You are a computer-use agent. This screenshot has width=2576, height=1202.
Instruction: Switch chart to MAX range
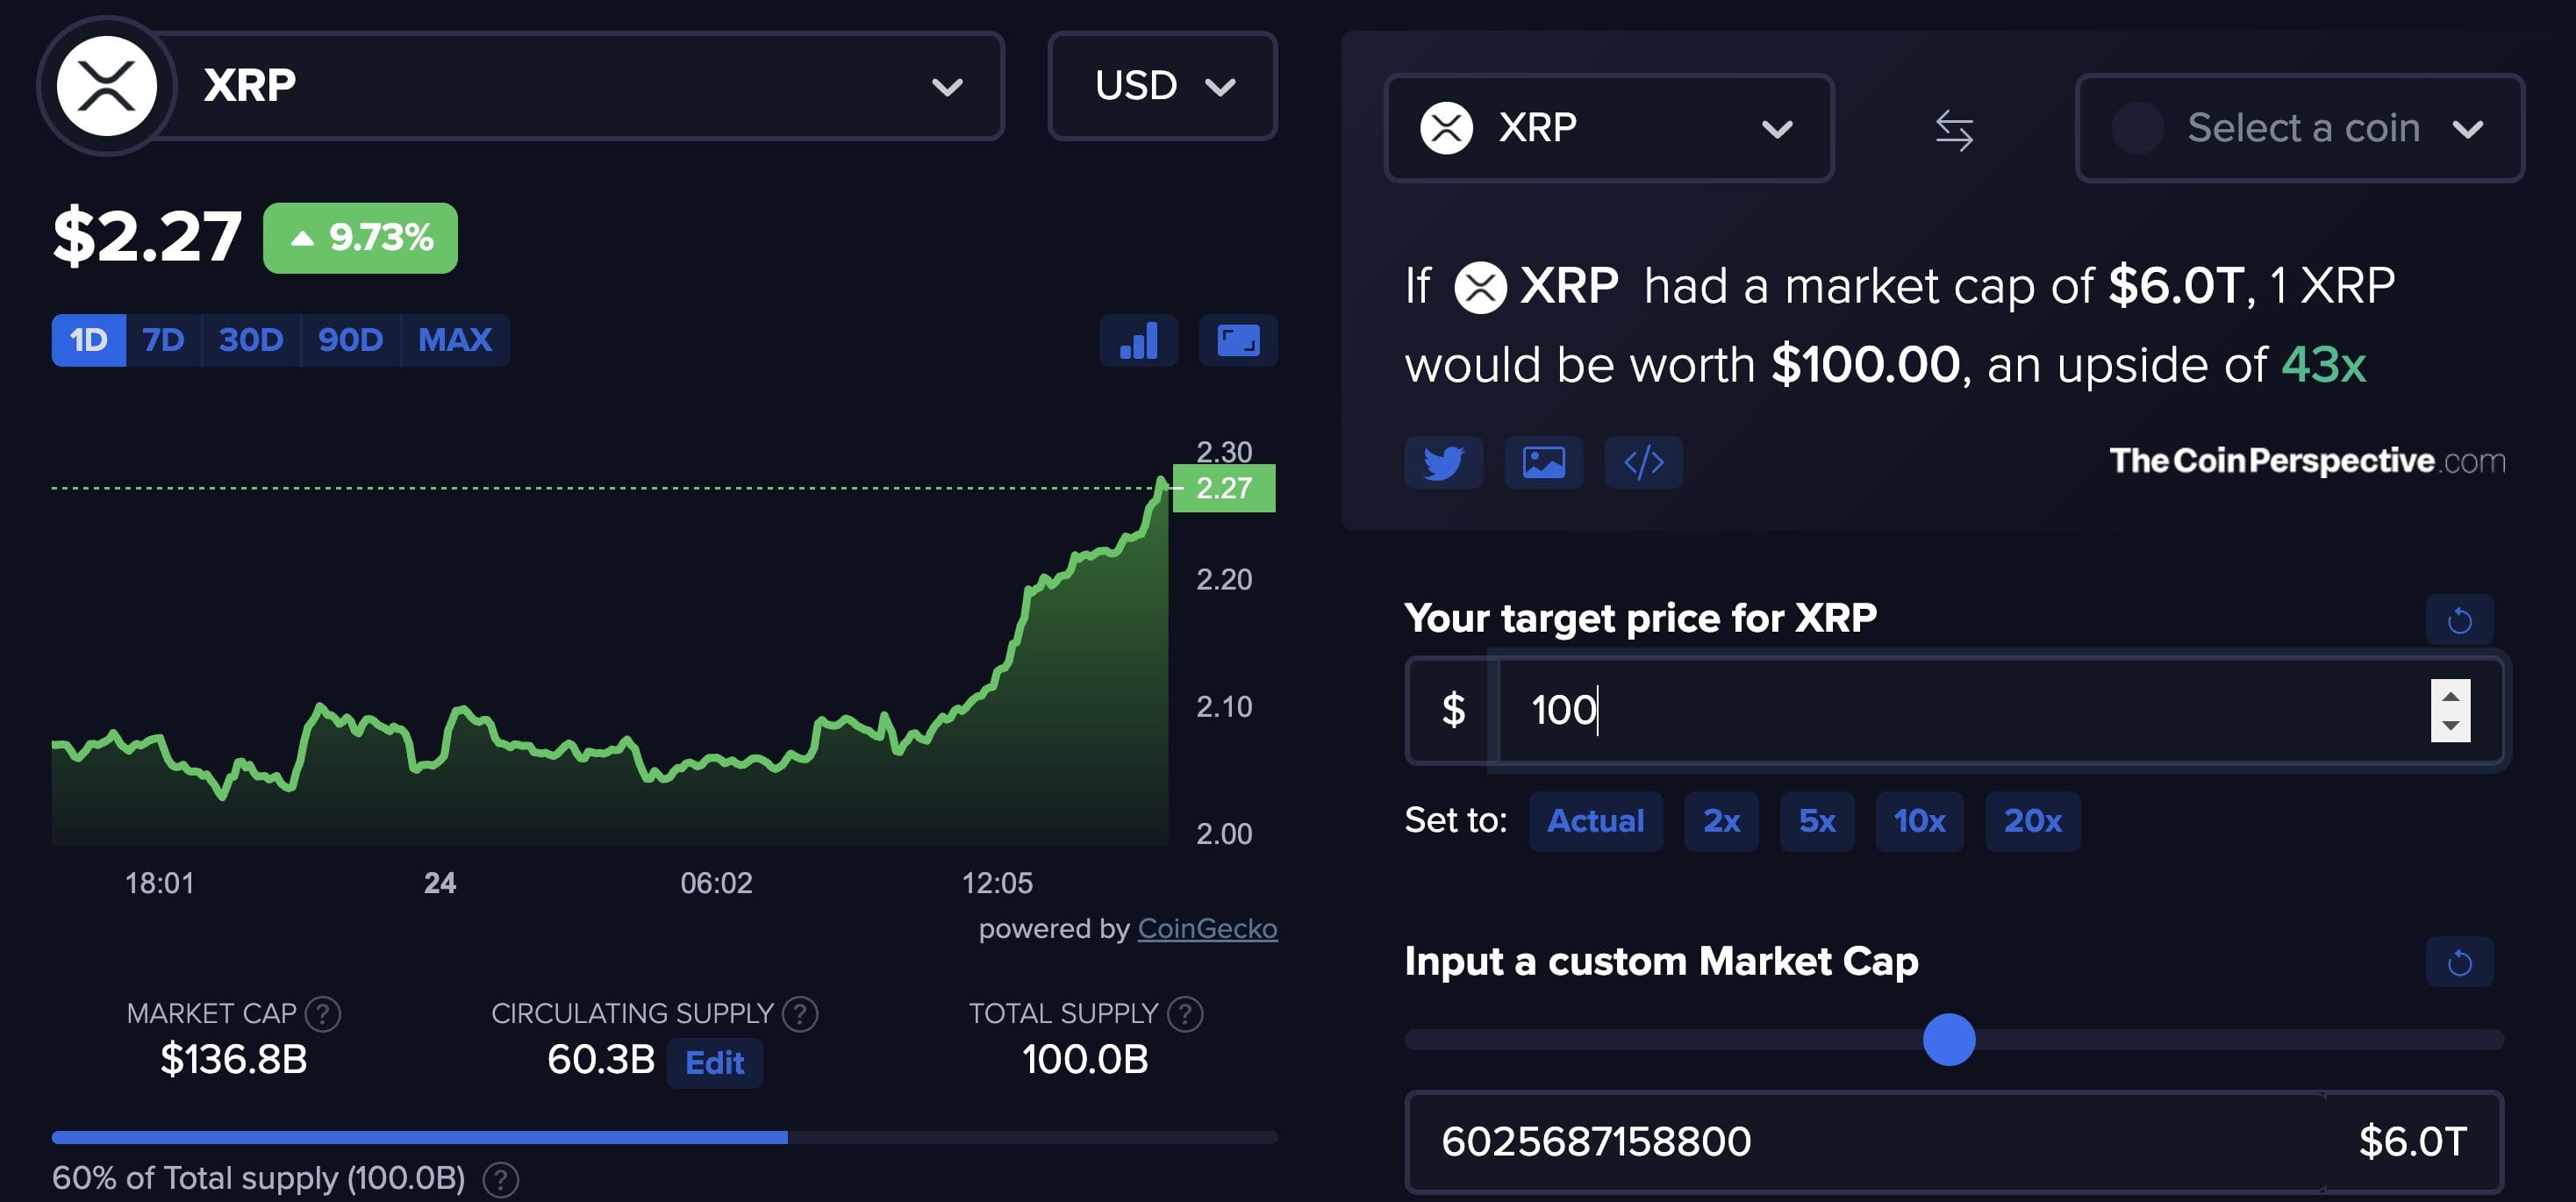pyautogui.click(x=455, y=340)
